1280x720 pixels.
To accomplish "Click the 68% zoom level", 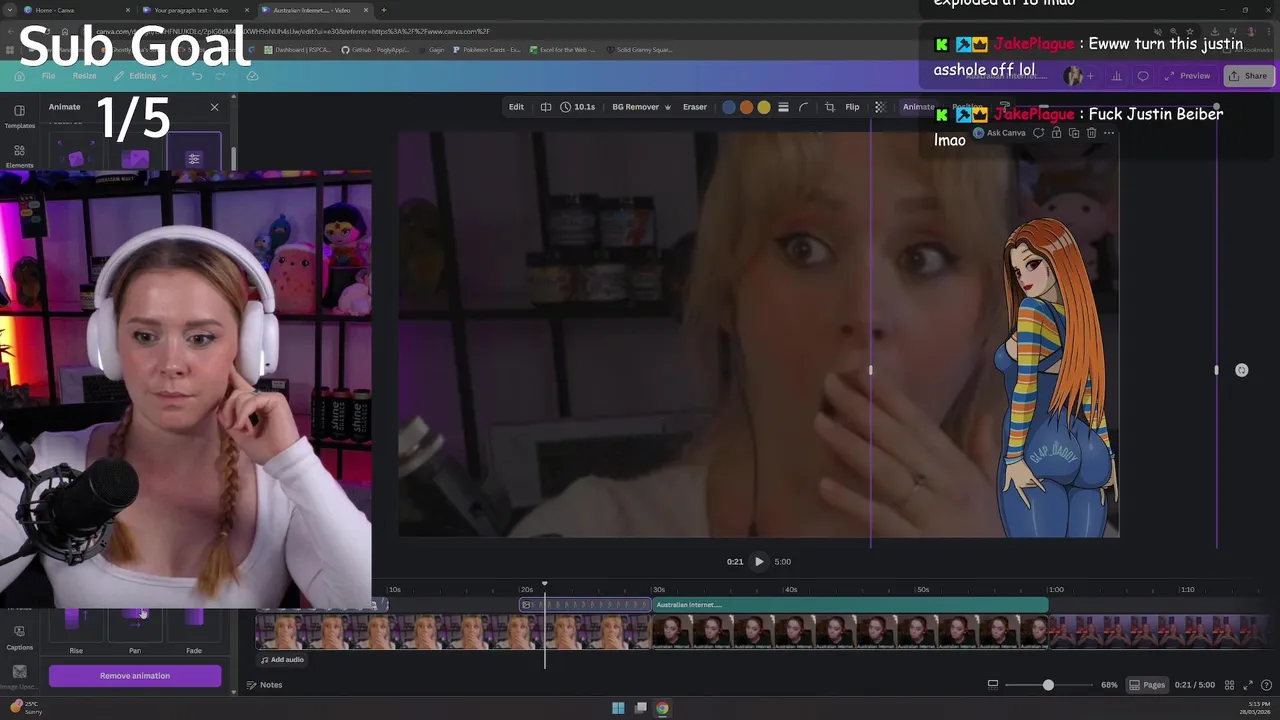I will (x=1109, y=685).
